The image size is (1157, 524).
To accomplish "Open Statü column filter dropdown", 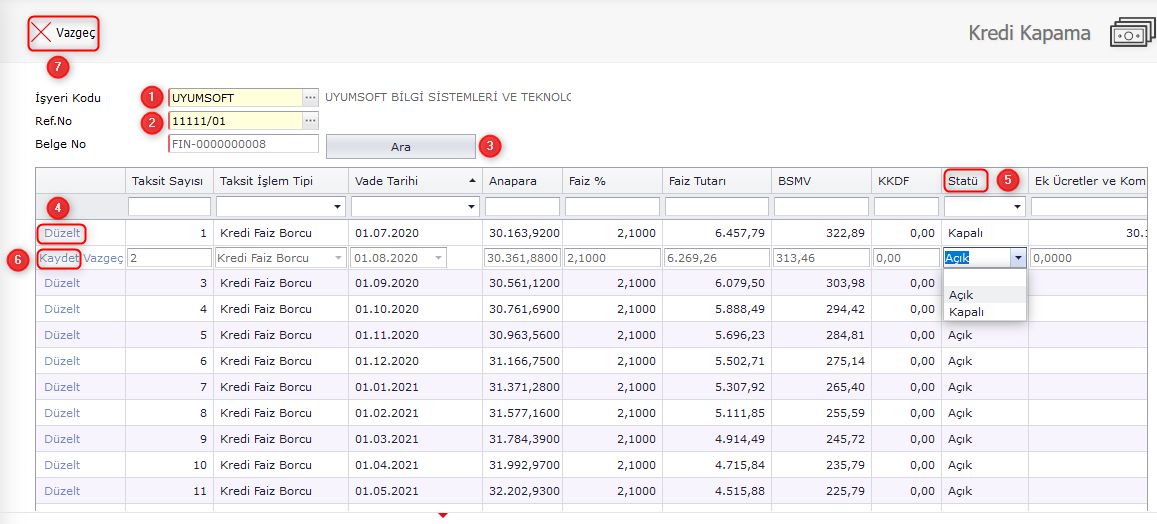I will tap(1018, 207).
